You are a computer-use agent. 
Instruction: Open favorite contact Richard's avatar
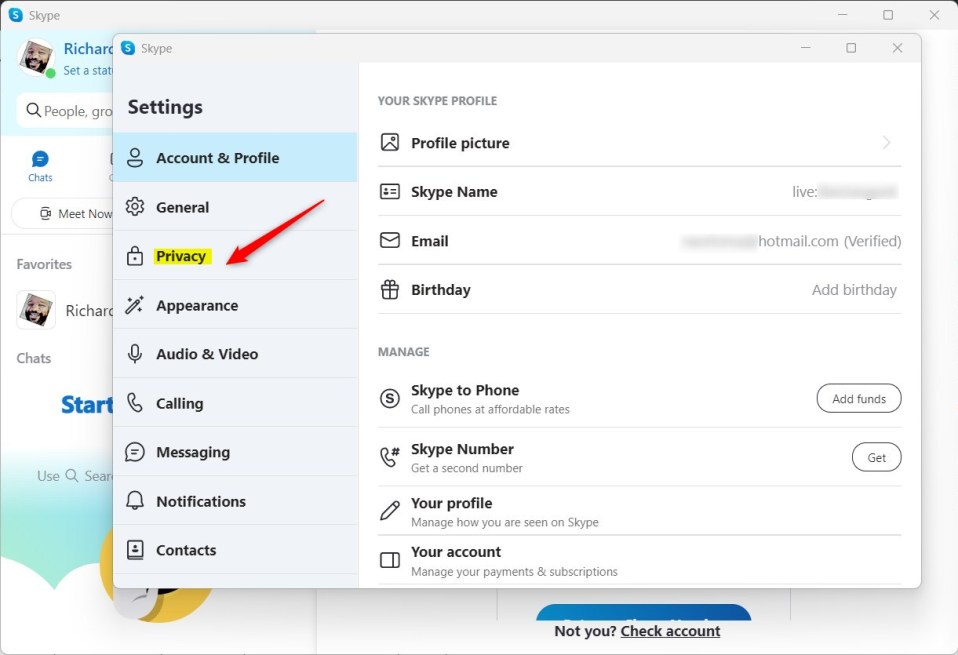pos(36,310)
